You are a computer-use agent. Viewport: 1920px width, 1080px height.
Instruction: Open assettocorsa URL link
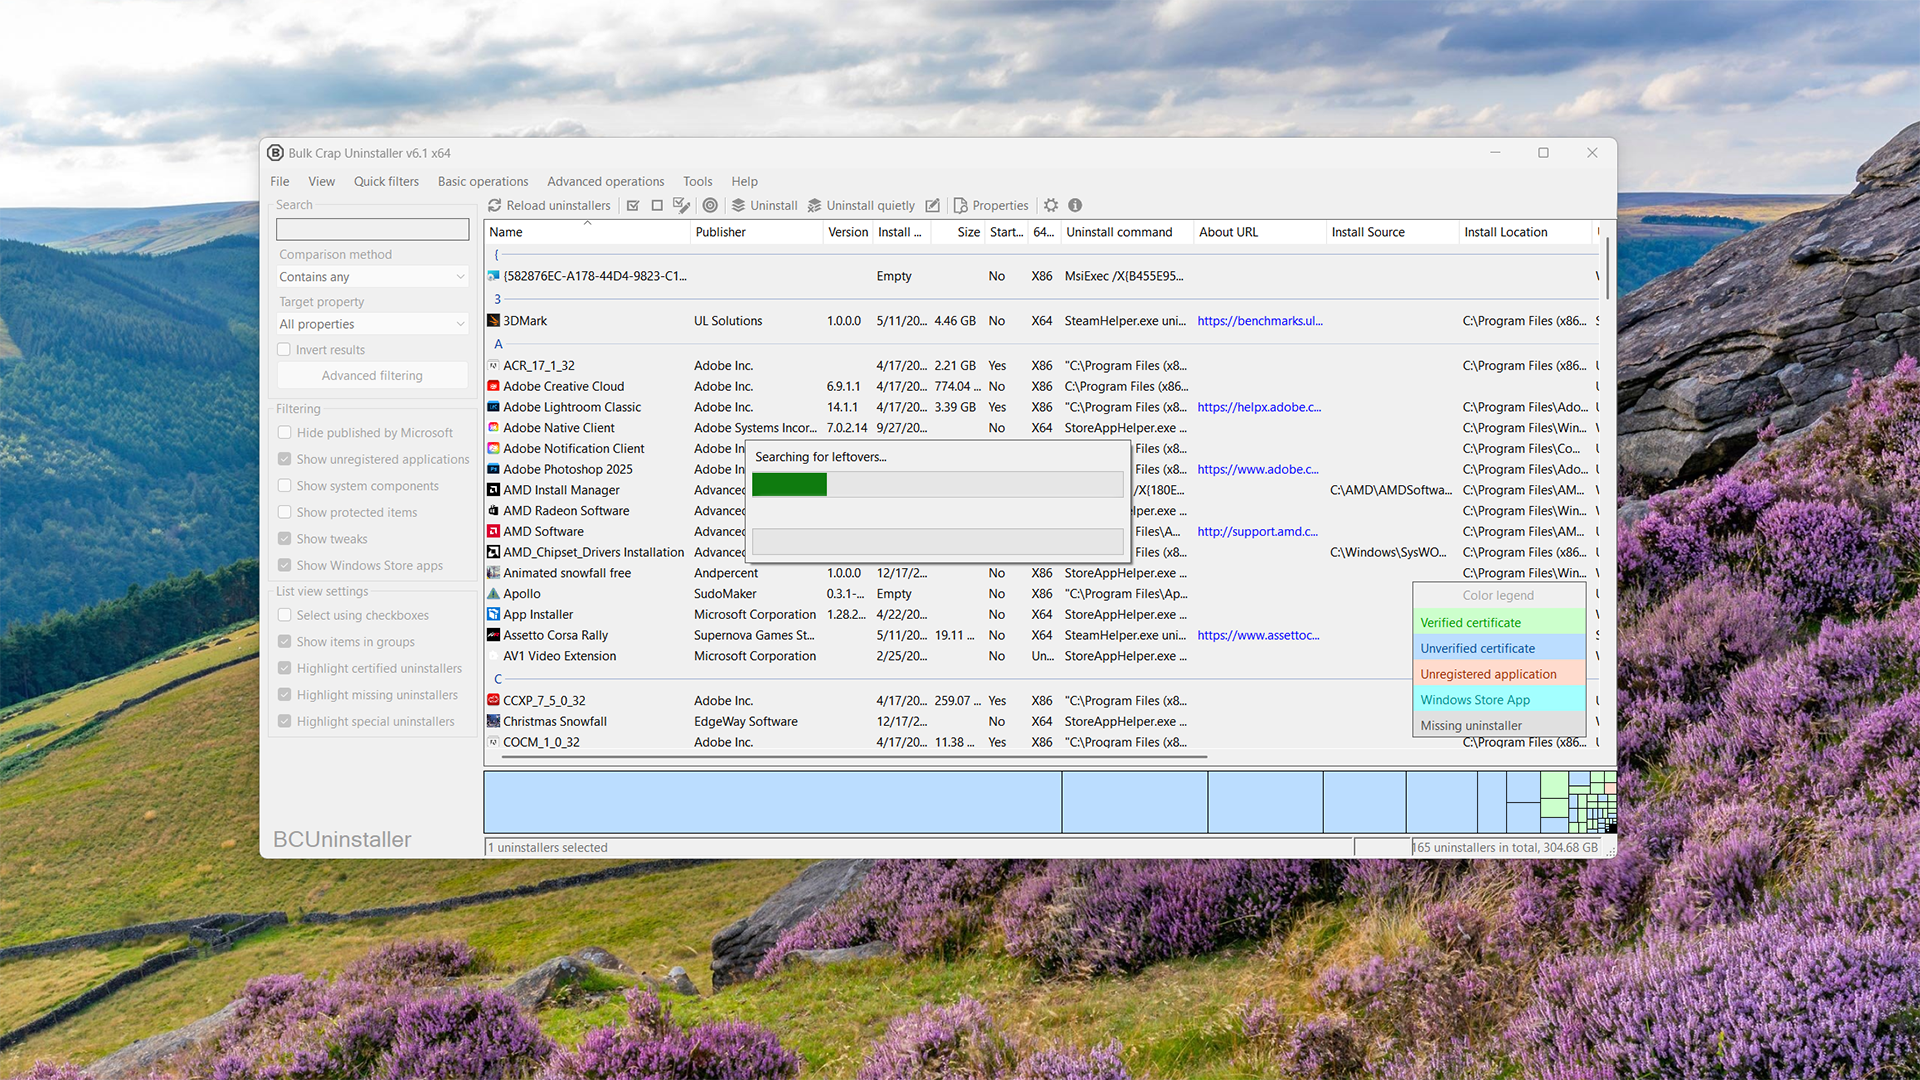1258,635
